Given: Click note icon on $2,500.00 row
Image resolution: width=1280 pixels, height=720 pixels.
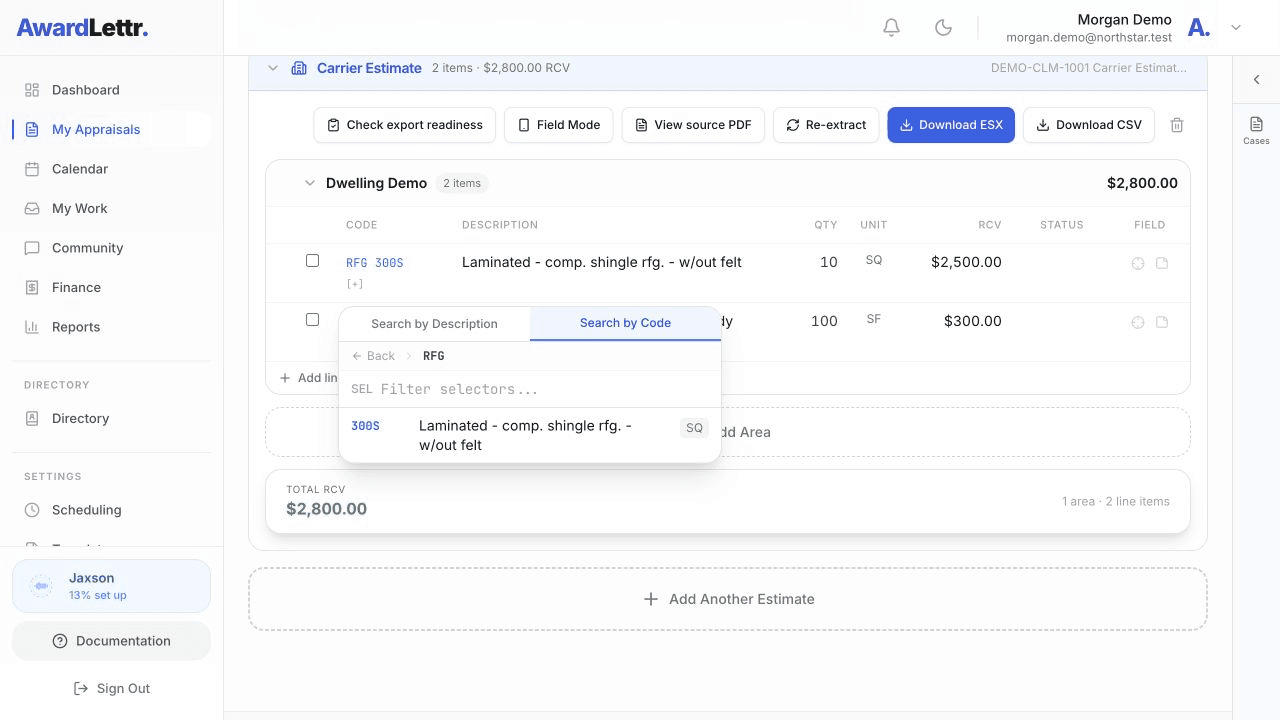Looking at the screenshot, I should click(x=1162, y=264).
